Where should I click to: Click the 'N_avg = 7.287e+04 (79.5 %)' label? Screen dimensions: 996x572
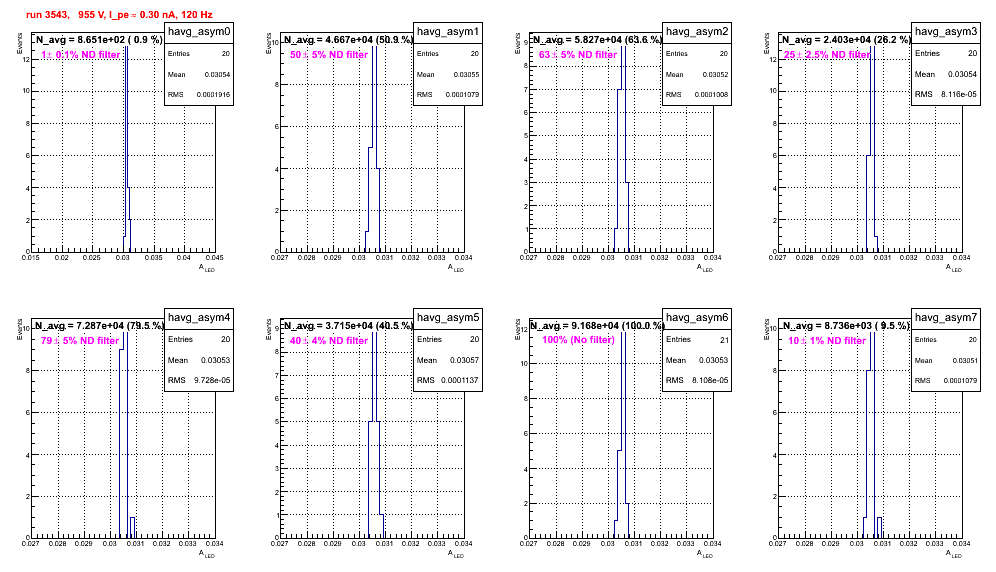click(x=99, y=325)
